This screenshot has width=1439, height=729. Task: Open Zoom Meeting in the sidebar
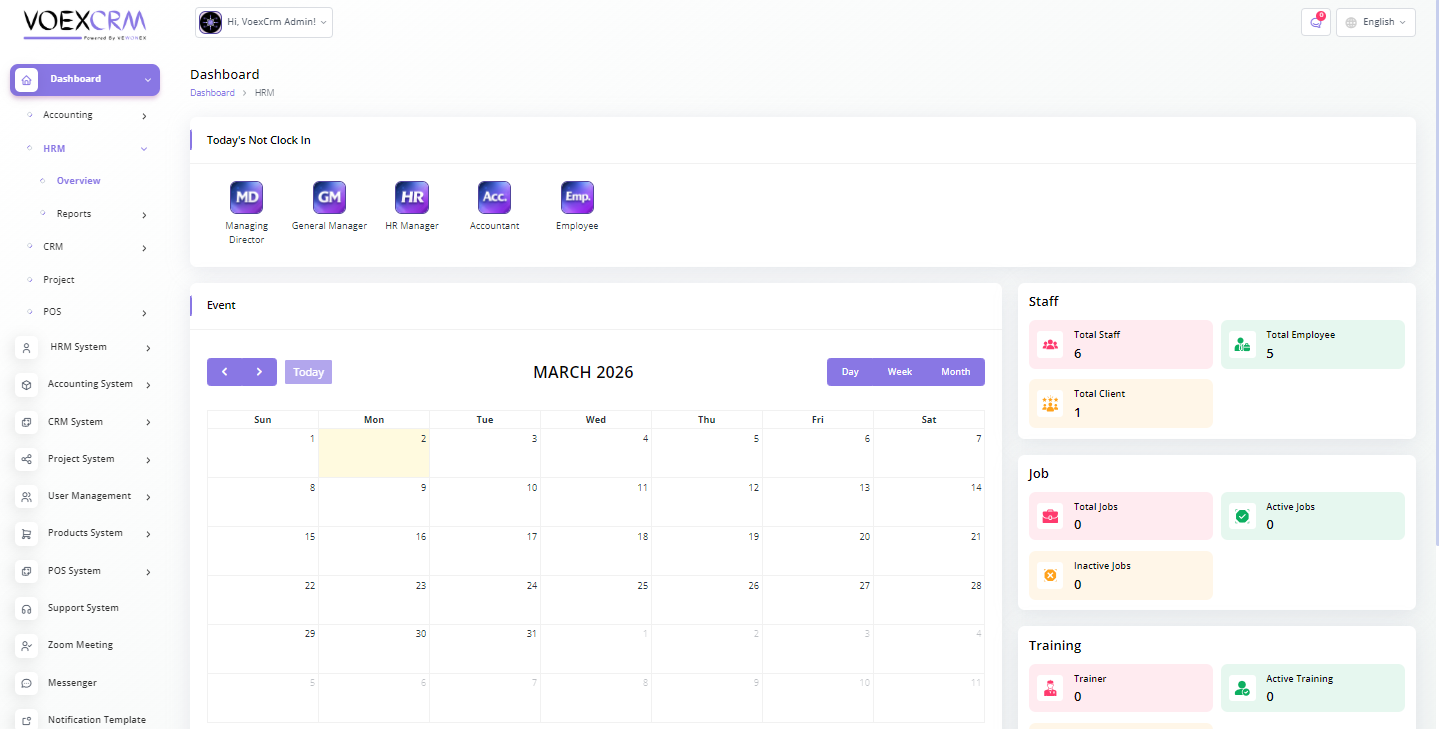click(x=80, y=645)
